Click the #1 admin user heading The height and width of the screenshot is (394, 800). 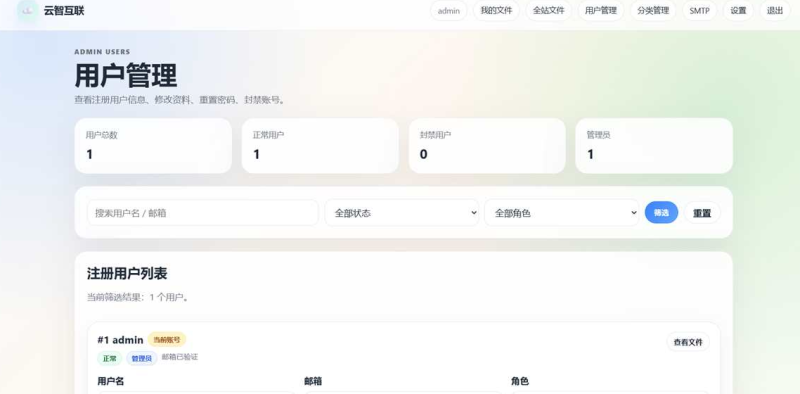pyautogui.click(x=120, y=340)
